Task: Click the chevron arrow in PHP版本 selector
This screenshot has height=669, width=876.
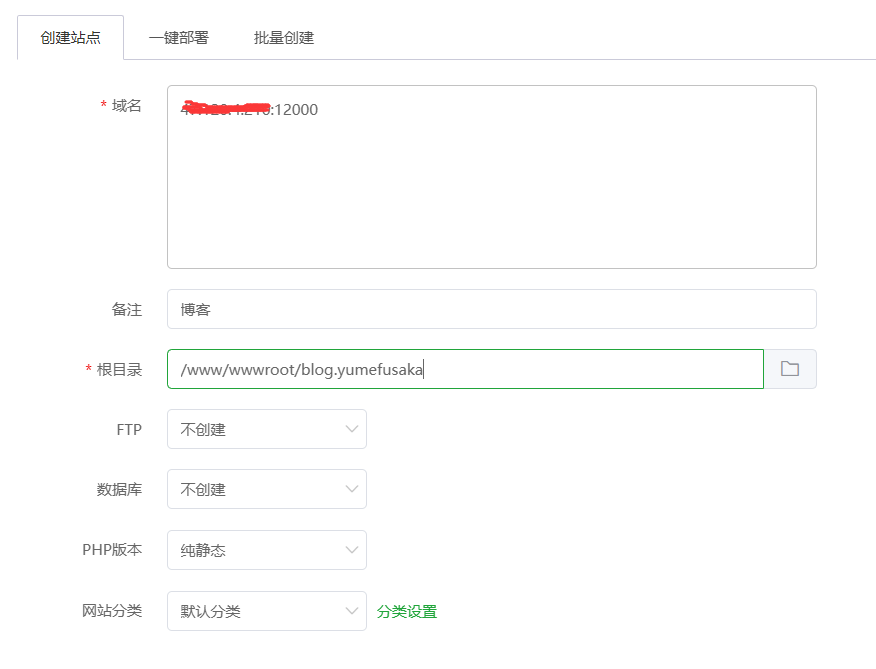Action: tap(351, 550)
